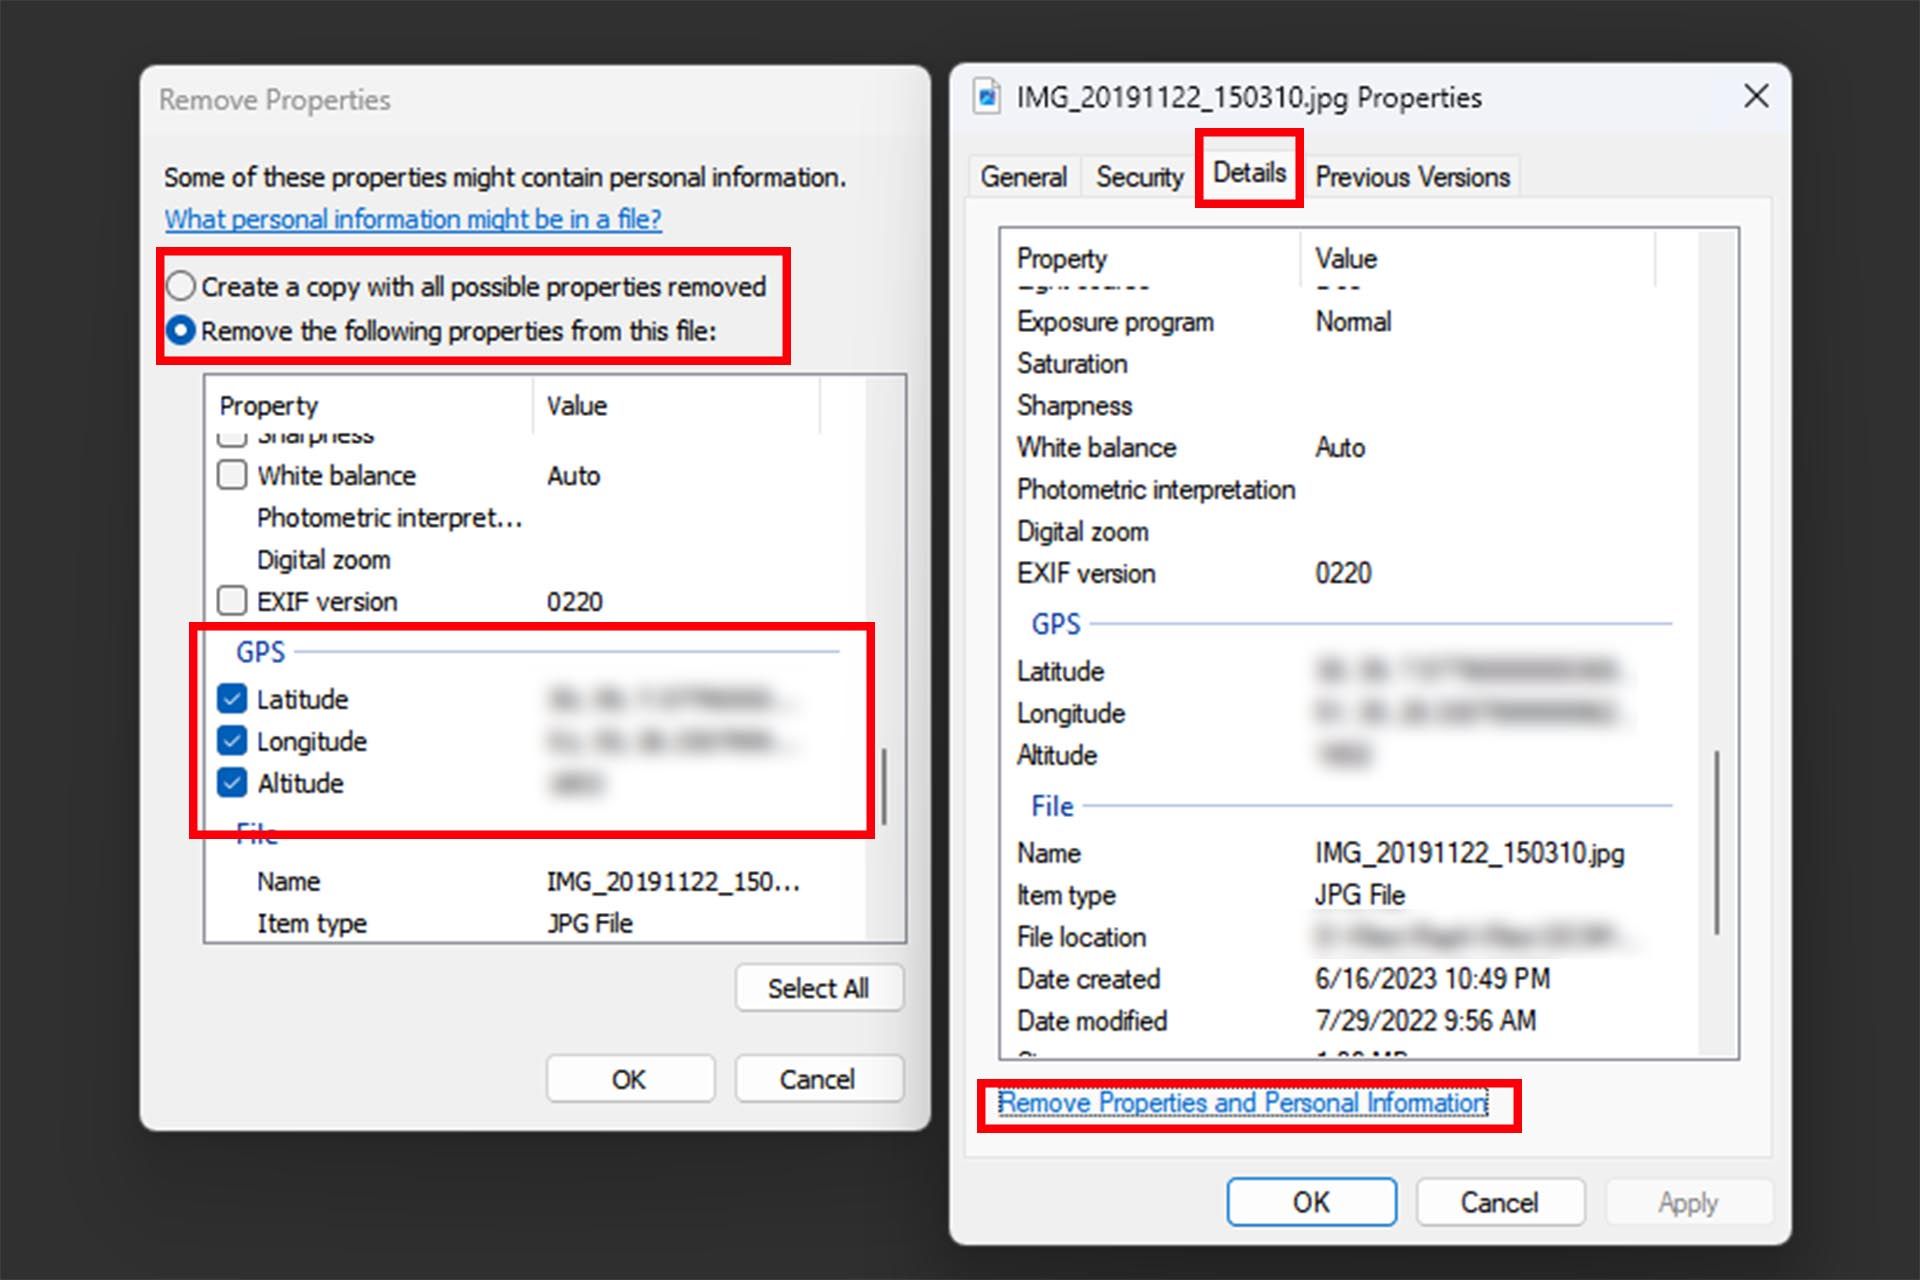Open 'What personal information might be in a file?' link
Viewport: 1920px width, 1280px height.
413,219
